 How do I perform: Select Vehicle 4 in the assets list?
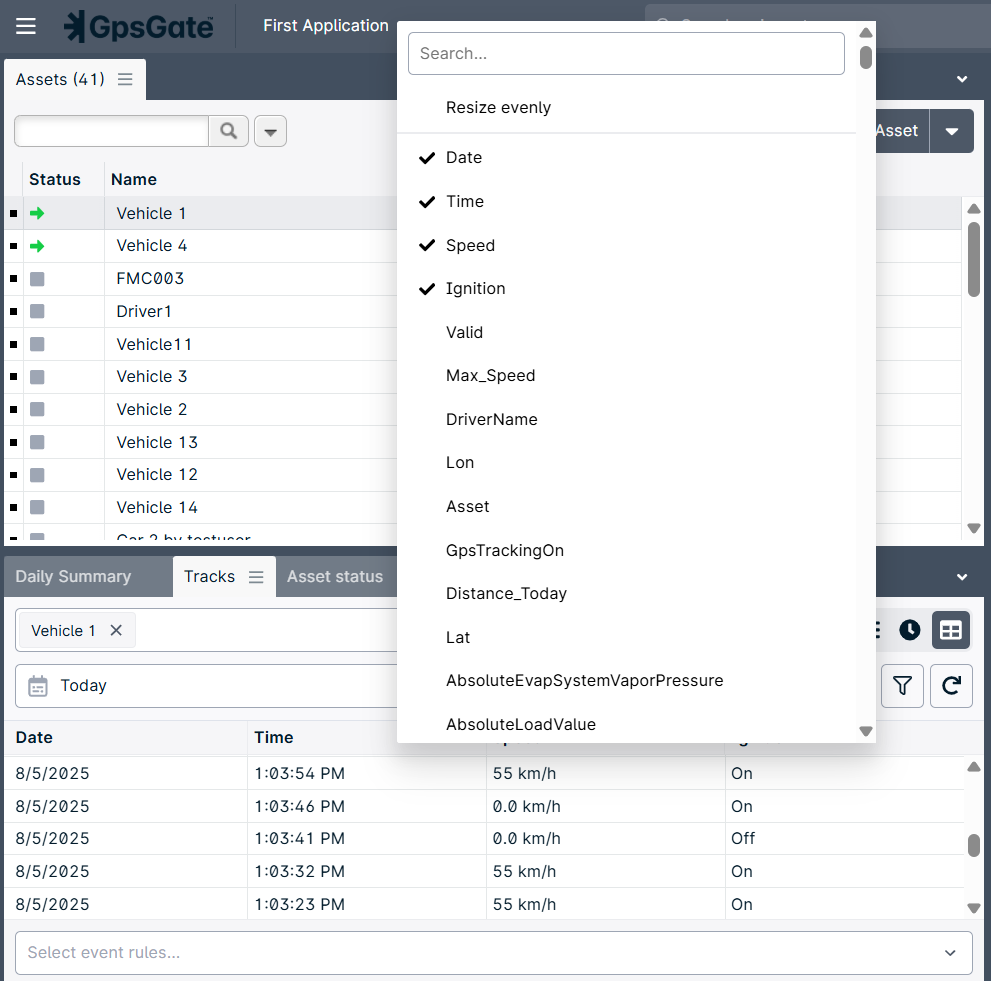click(x=151, y=245)
